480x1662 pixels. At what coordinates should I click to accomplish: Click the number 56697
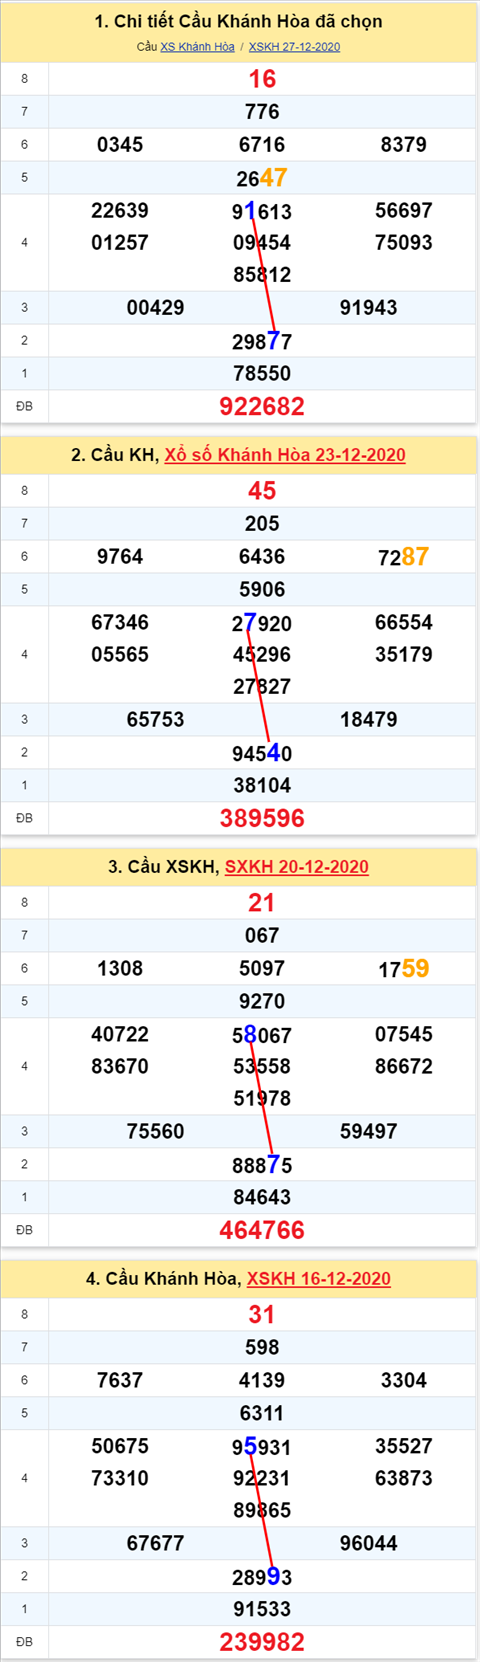[404, 211]
